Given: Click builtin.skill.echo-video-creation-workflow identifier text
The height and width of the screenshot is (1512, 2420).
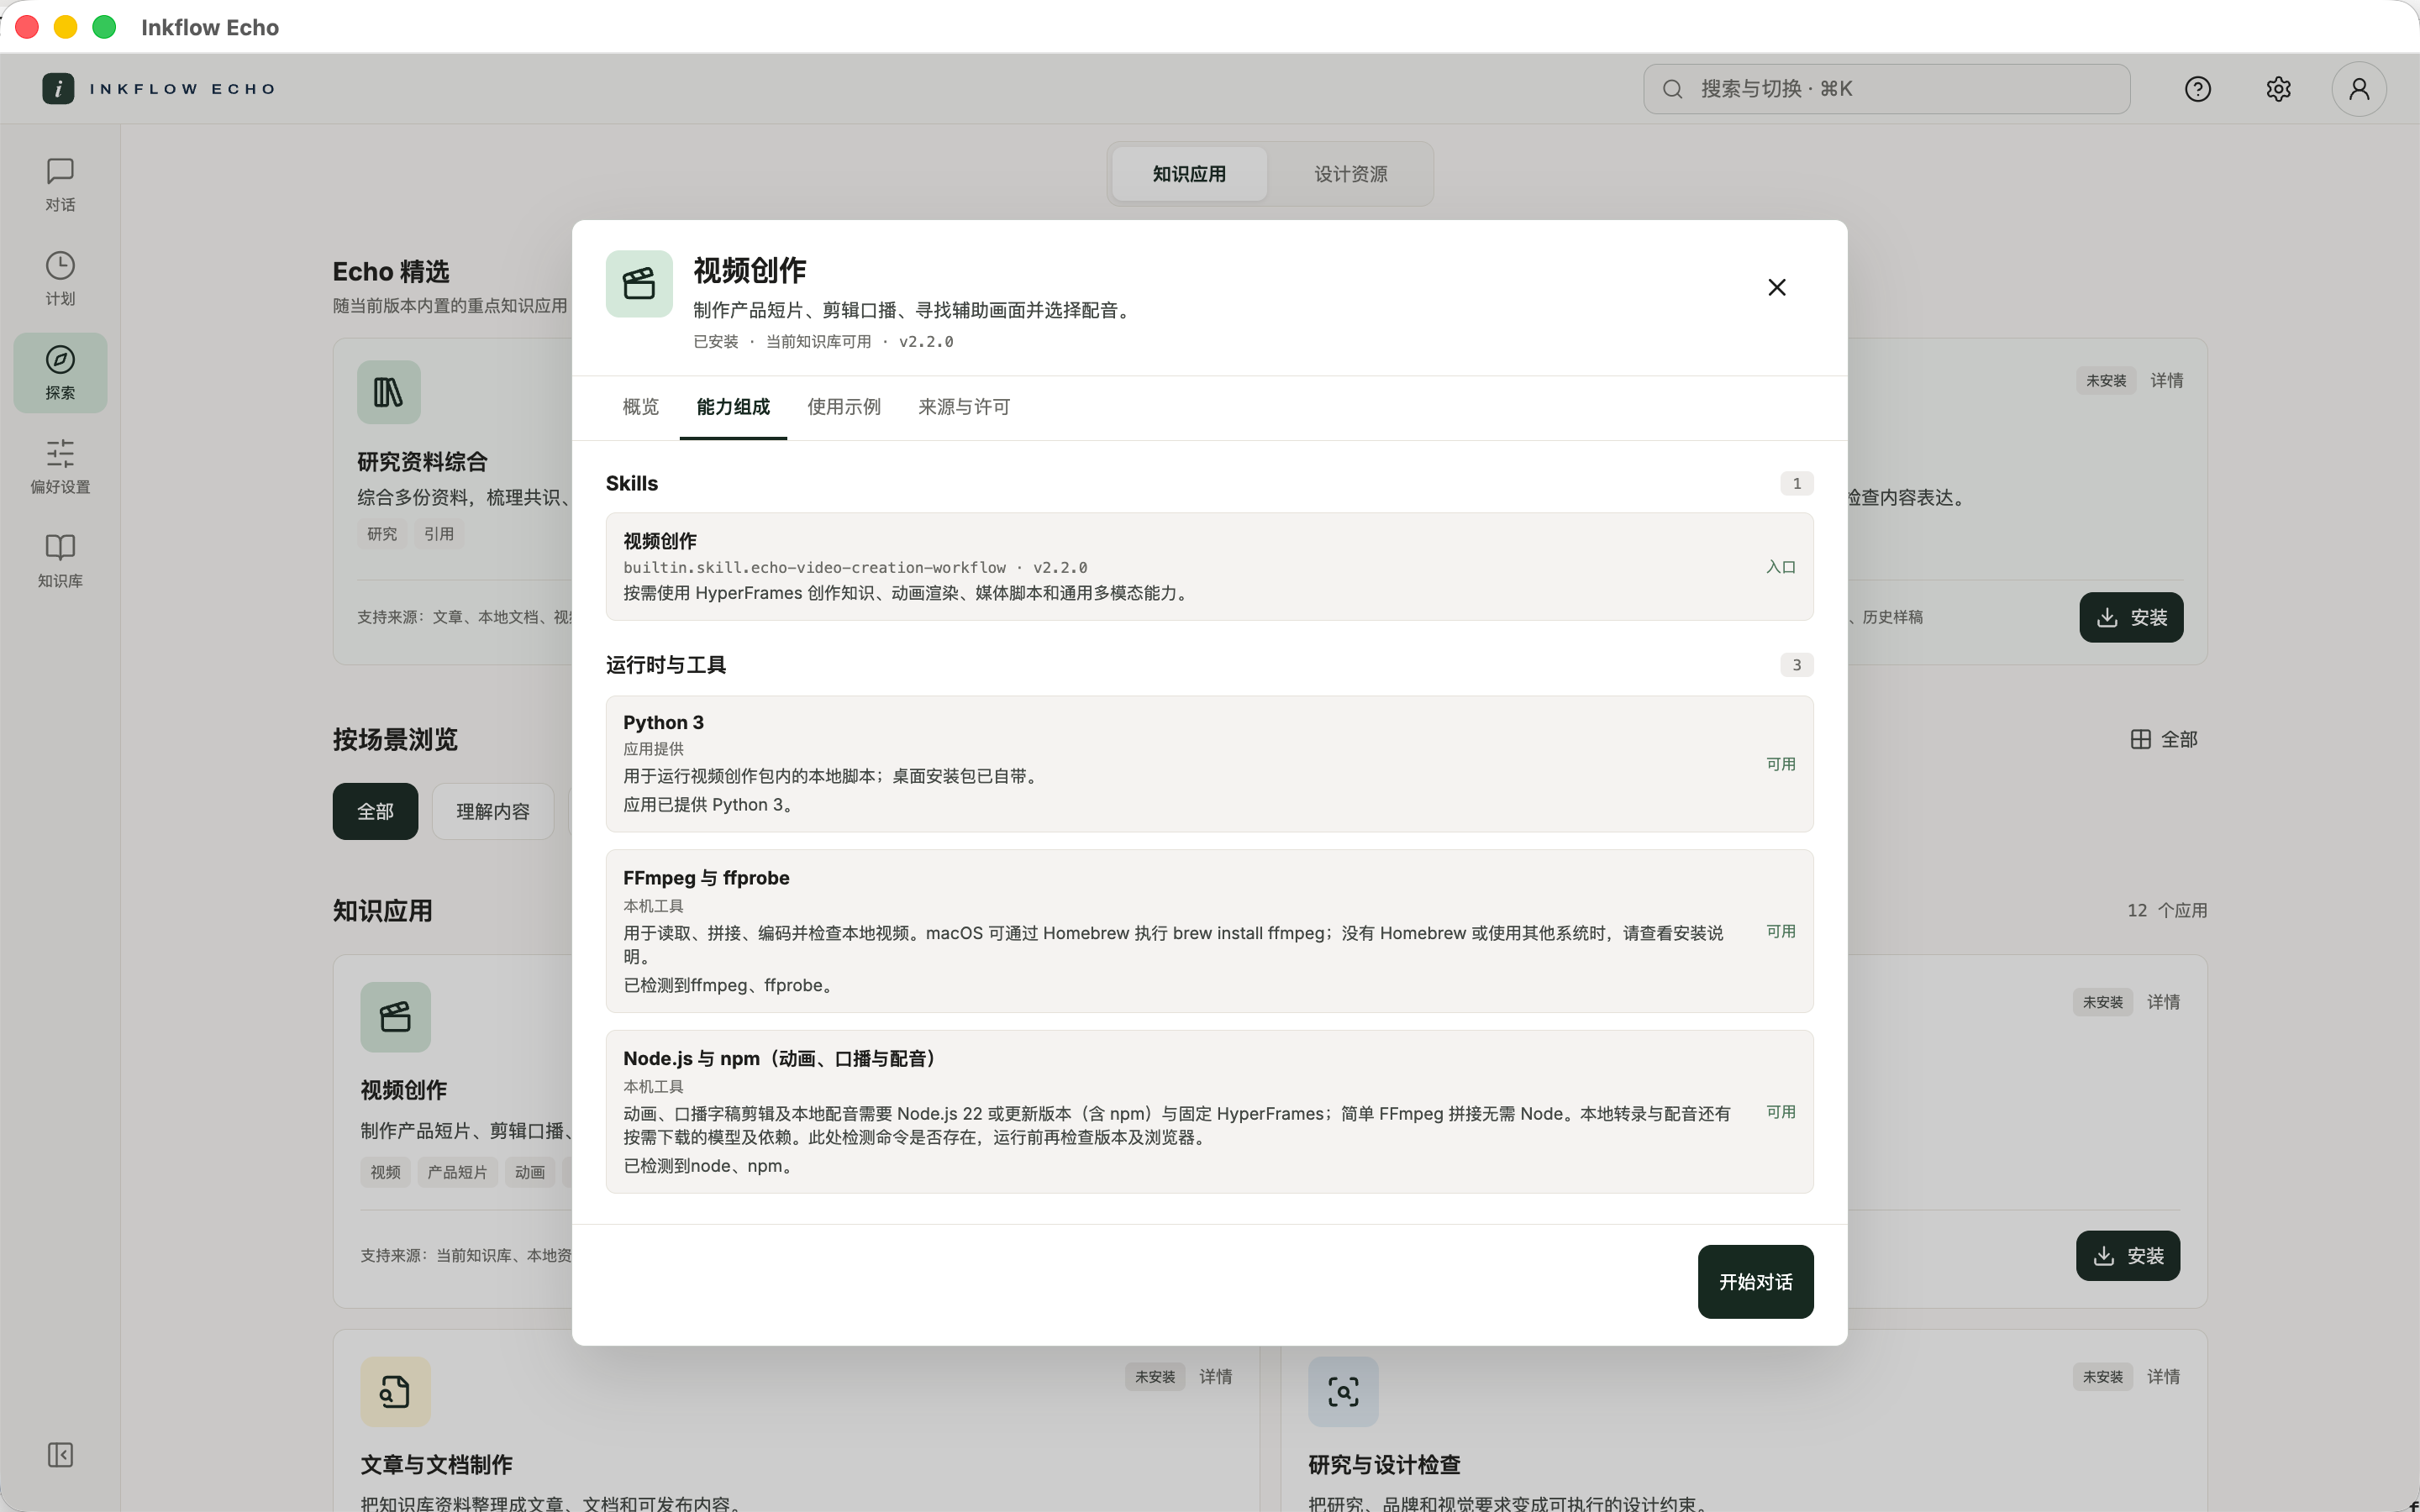Looking at the screenshot, I should (x=814, y=567).
